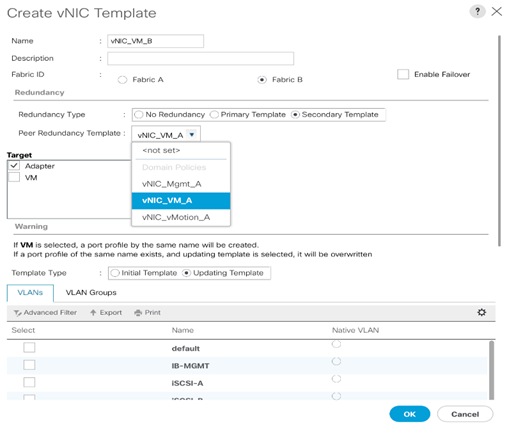Switch to the VLANs tab
The height and width of the screenshot is (433, 509).
point(30,293)
